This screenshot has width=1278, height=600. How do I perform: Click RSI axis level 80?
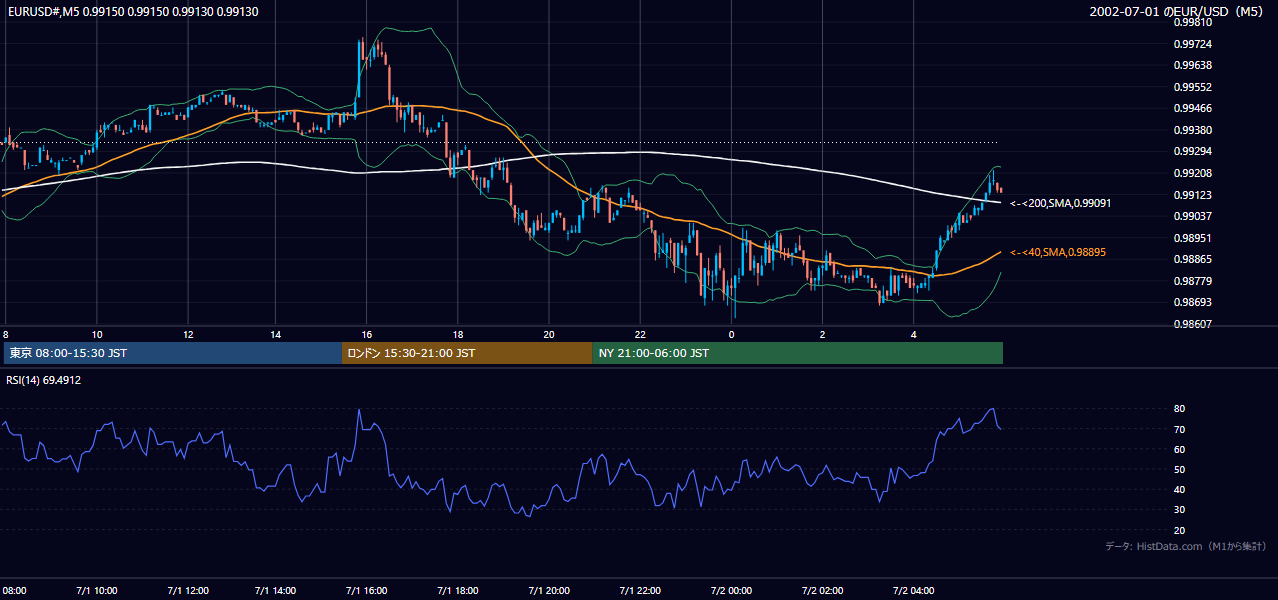point(1179,409)
